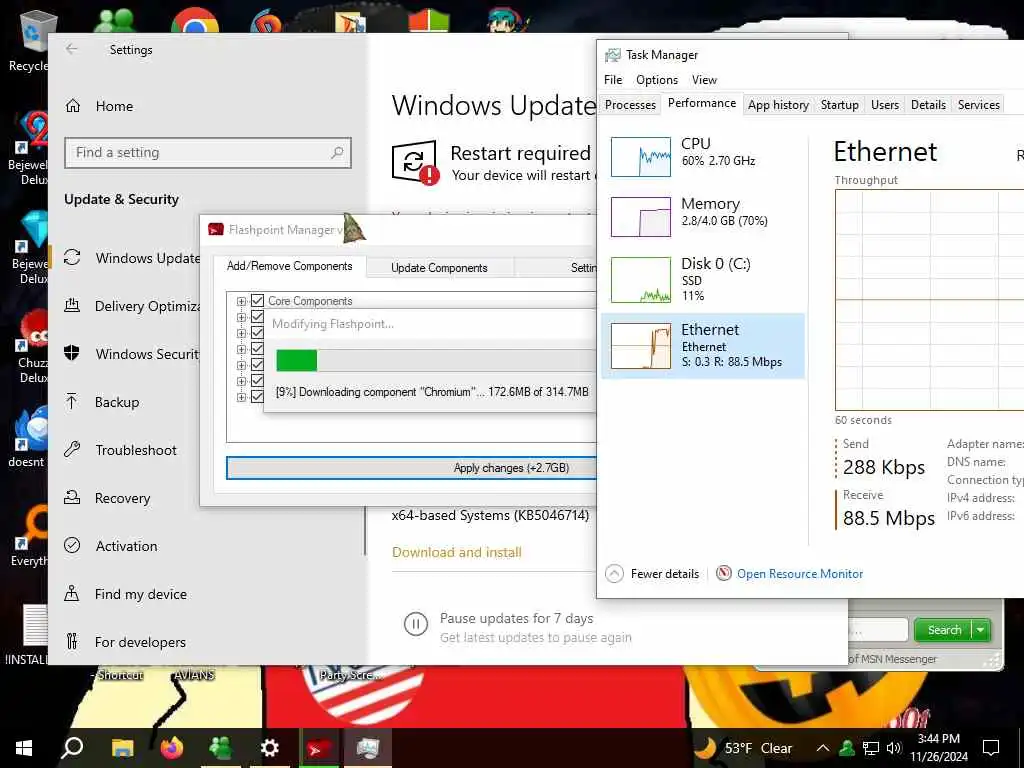Click Download and install link
1024x768 pixels.
pyautogui.click(x=456, y=552)
